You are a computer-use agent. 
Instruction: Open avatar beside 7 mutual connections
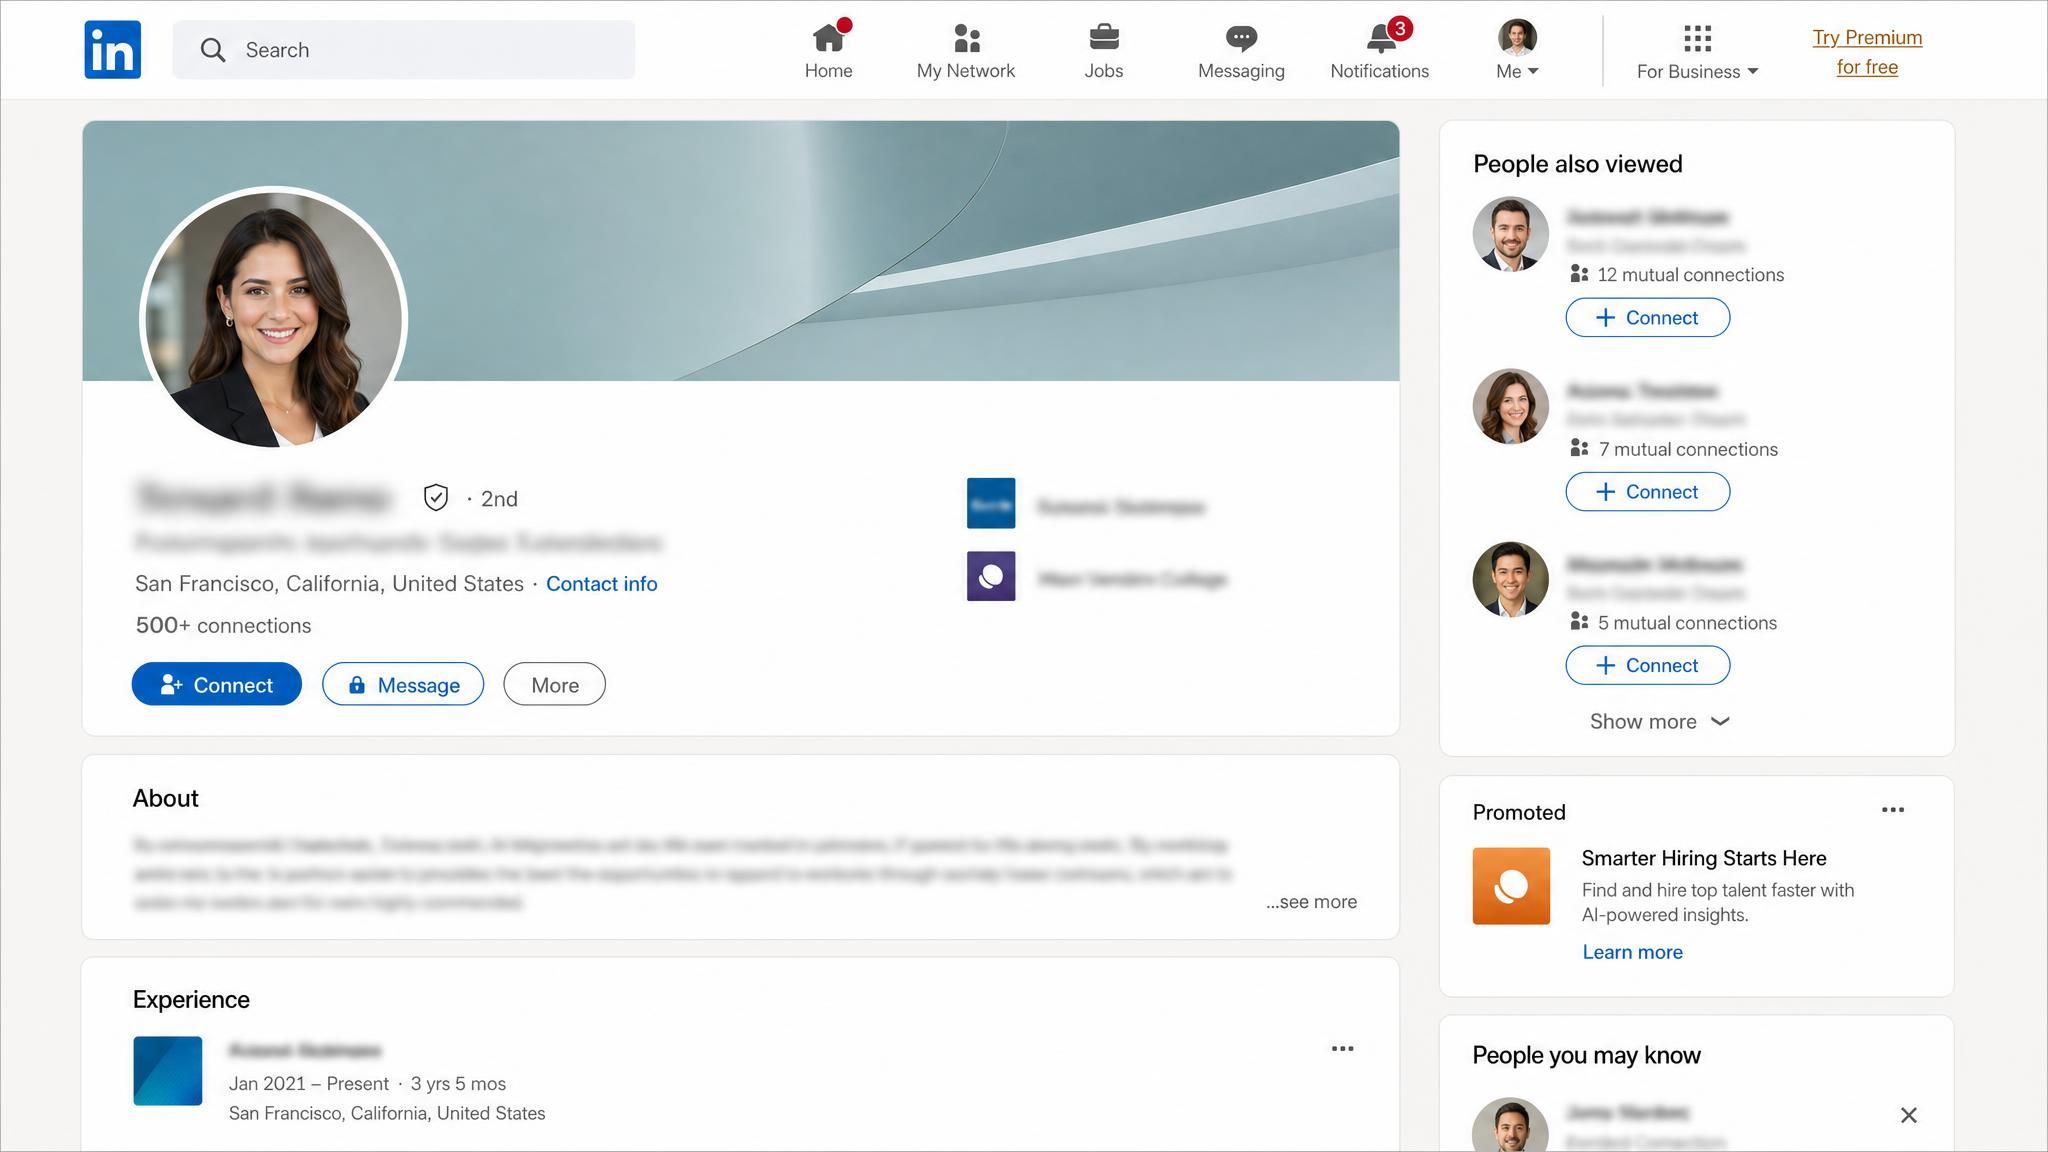[x=1510, y=406]
